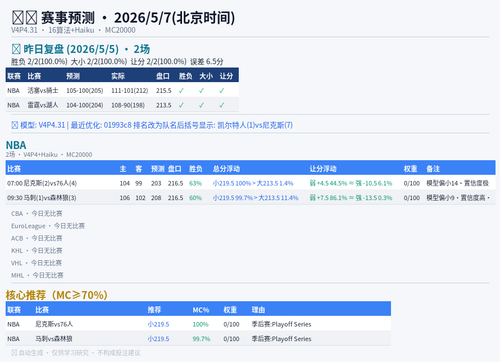Click 季后赛:Playoff Series in the 马刺vs森林狼 row
The image size is (500, 362).
click(x=281, y=339)
